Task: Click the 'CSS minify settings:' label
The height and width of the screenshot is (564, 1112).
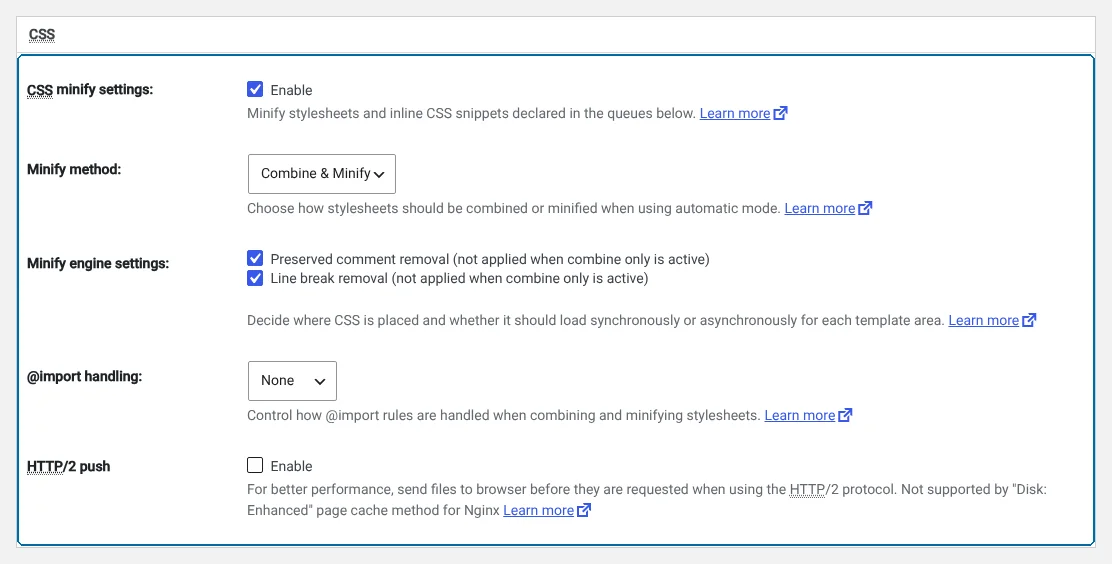Action: 90,90
